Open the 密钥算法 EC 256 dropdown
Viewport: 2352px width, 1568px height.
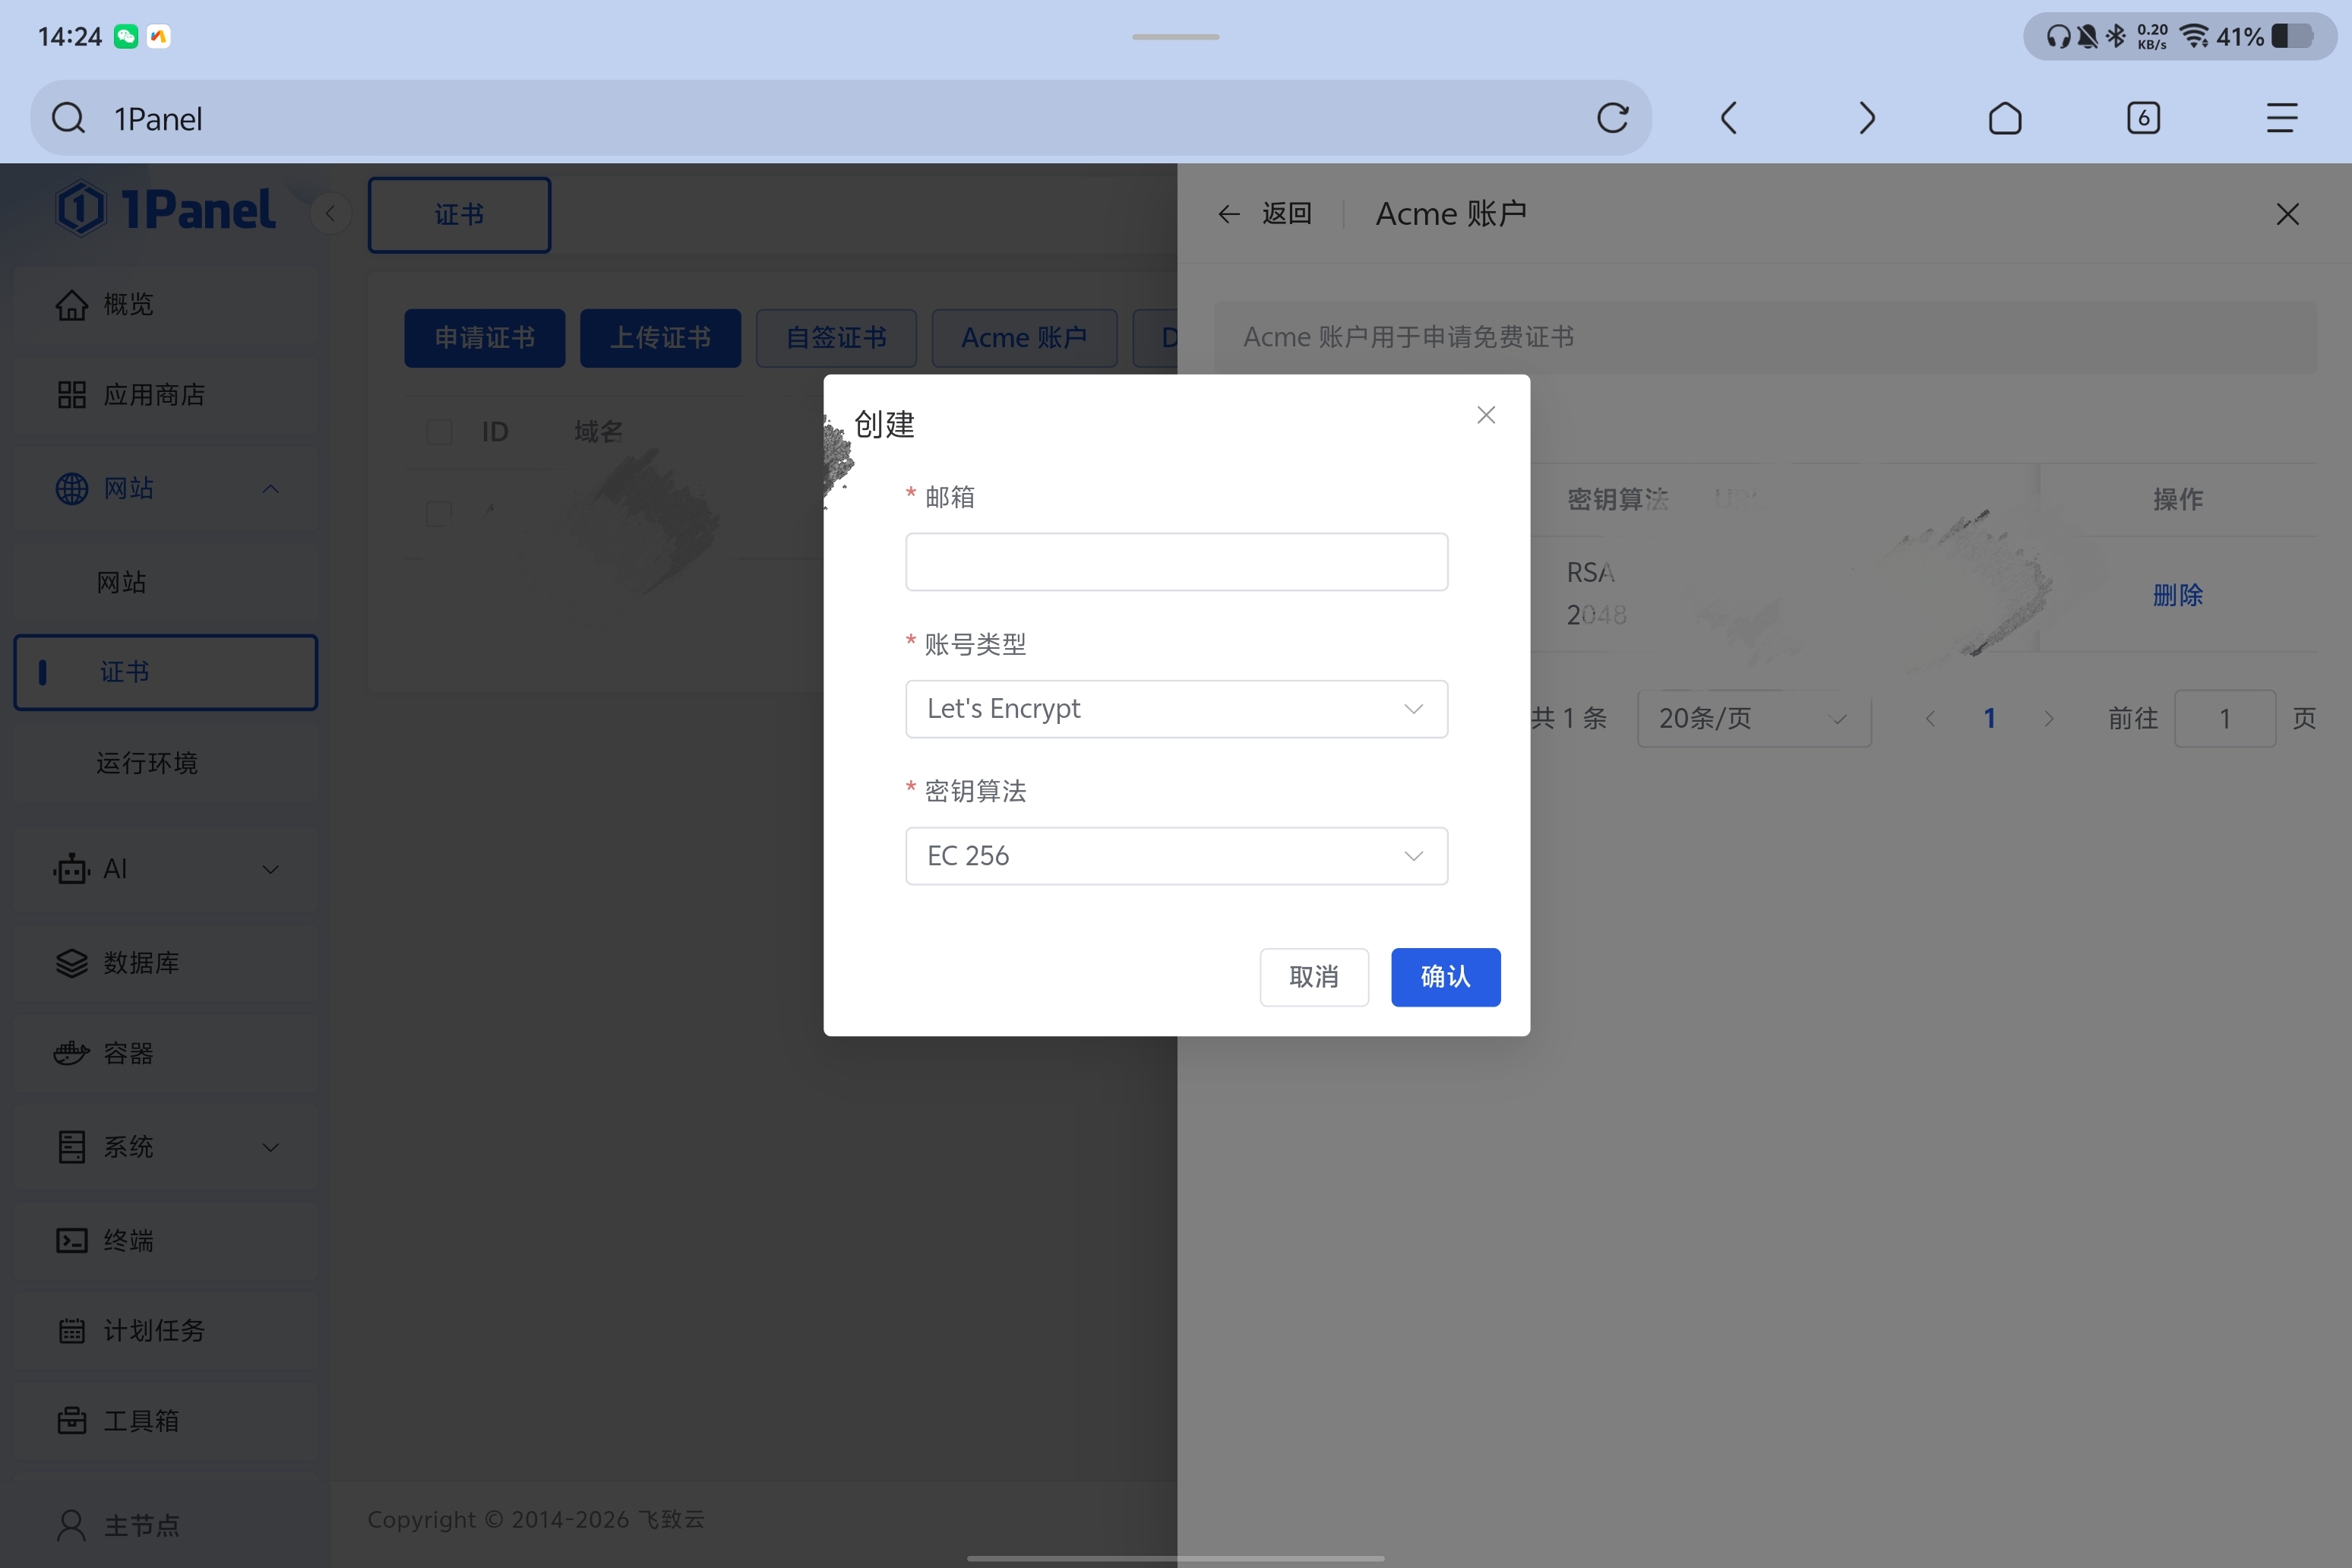pyautogui.click(x=1176, y=856)
